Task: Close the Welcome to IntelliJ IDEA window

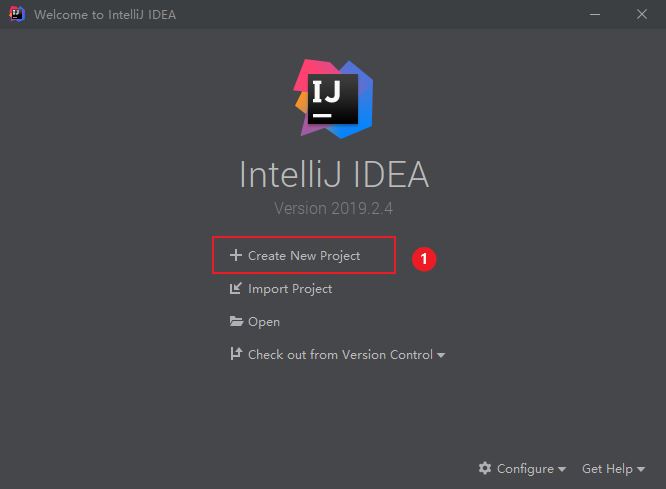Action: tap(642, 14)
